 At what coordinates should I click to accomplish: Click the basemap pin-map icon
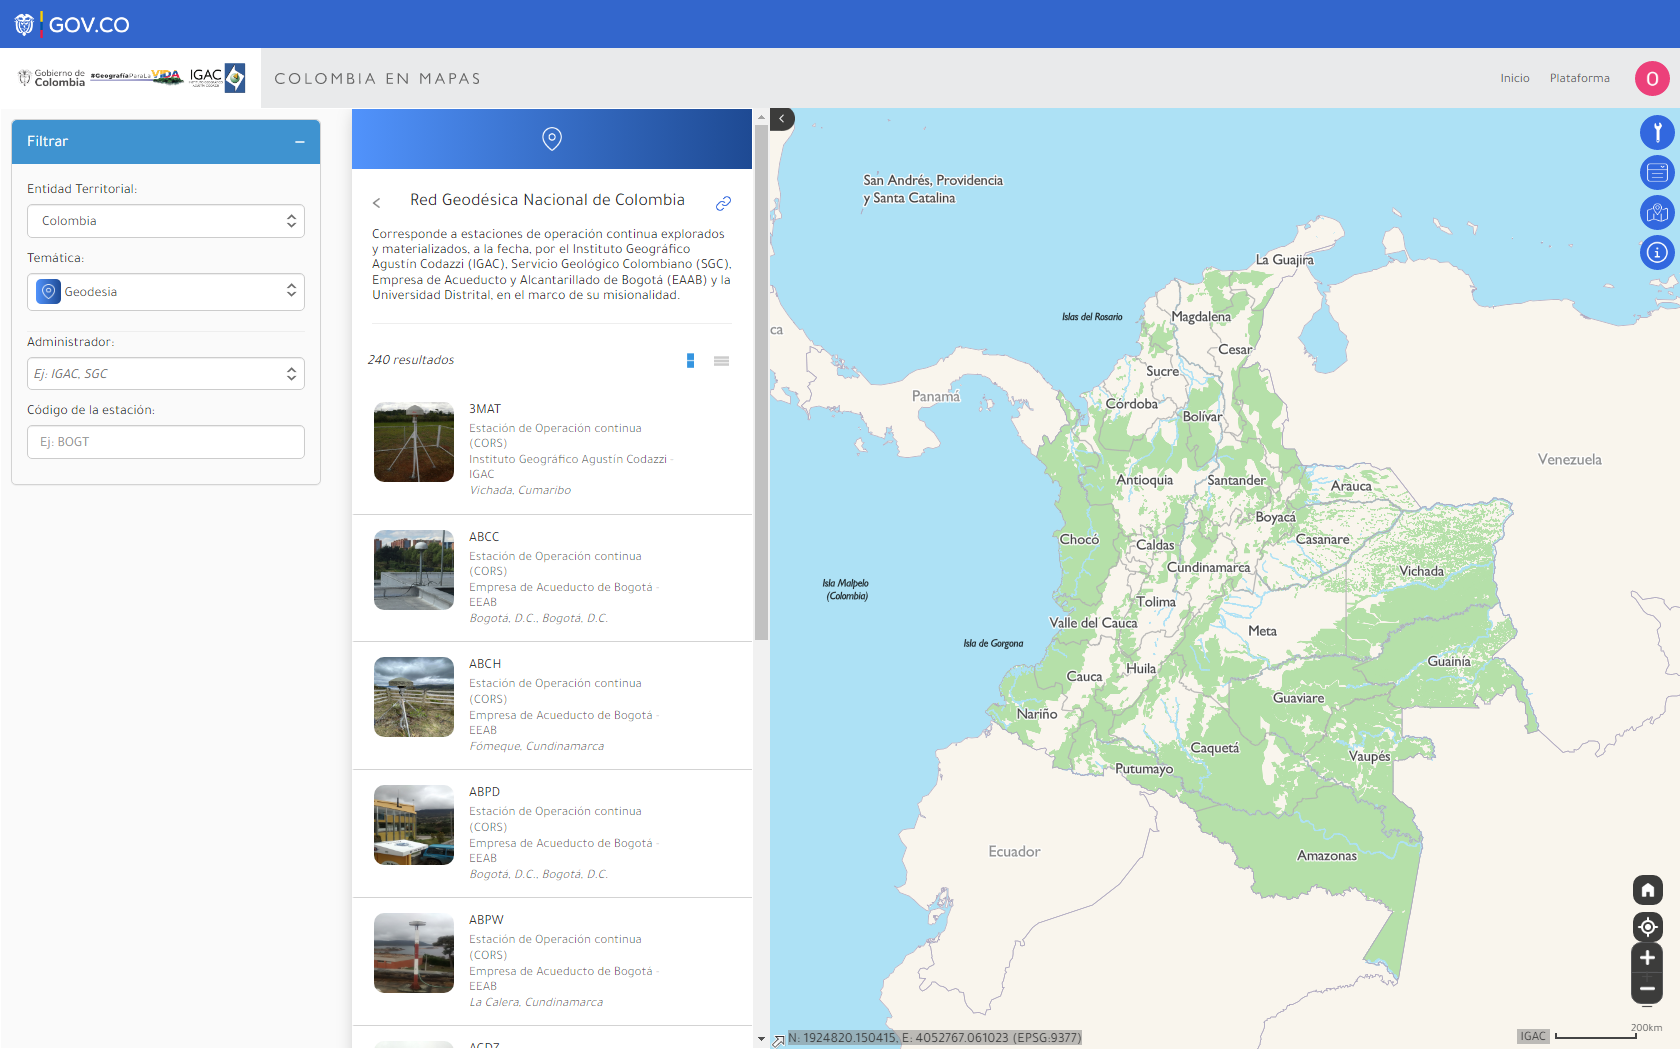[1657, 212]
